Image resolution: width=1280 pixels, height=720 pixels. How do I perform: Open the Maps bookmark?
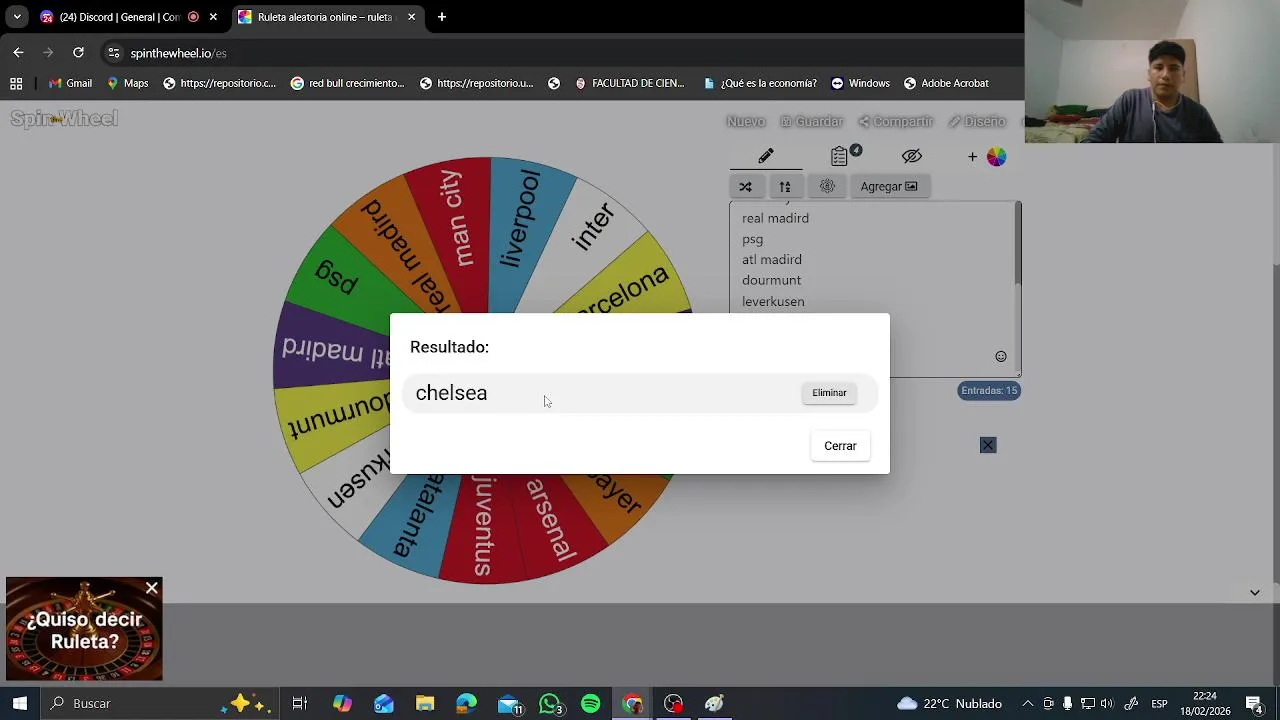tap(127, 83)
